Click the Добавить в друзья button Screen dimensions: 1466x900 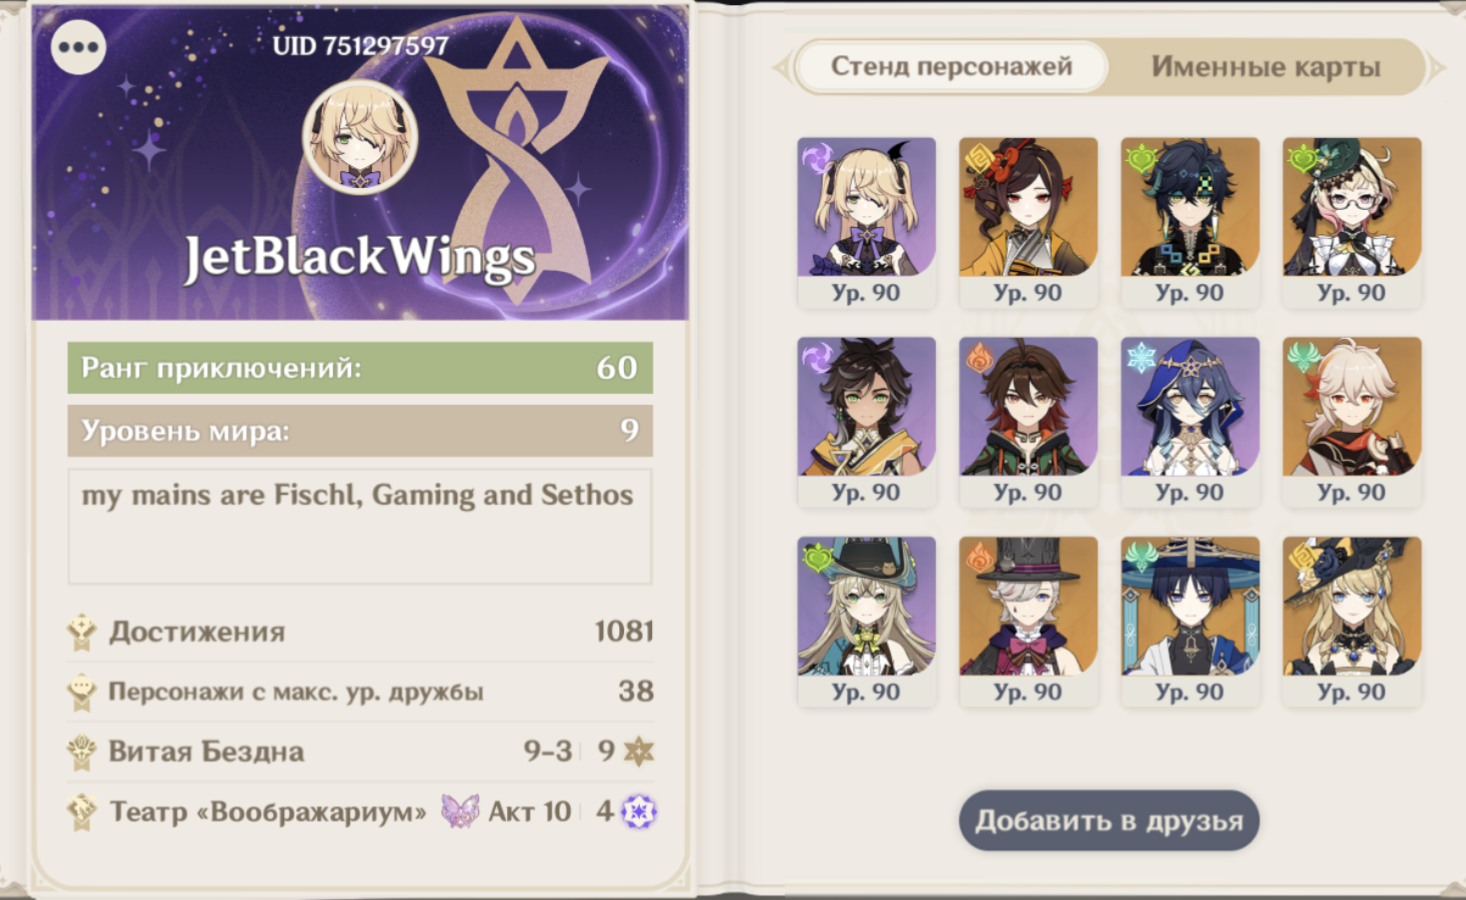pyautogui.click(x=1109, y=821)
